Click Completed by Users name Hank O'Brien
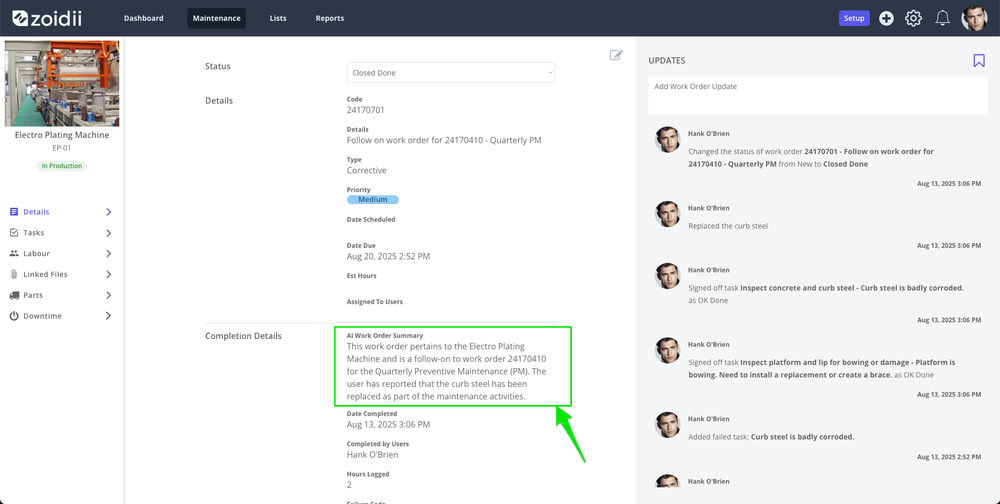The height and width of the screenshot is (504, 1000). pos(373,455)
